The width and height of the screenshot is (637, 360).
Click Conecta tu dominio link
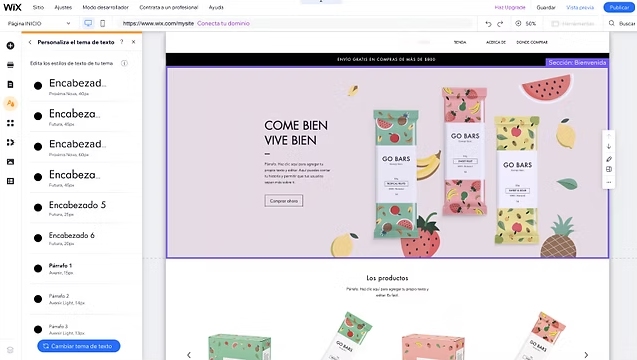tap(223, 24)
